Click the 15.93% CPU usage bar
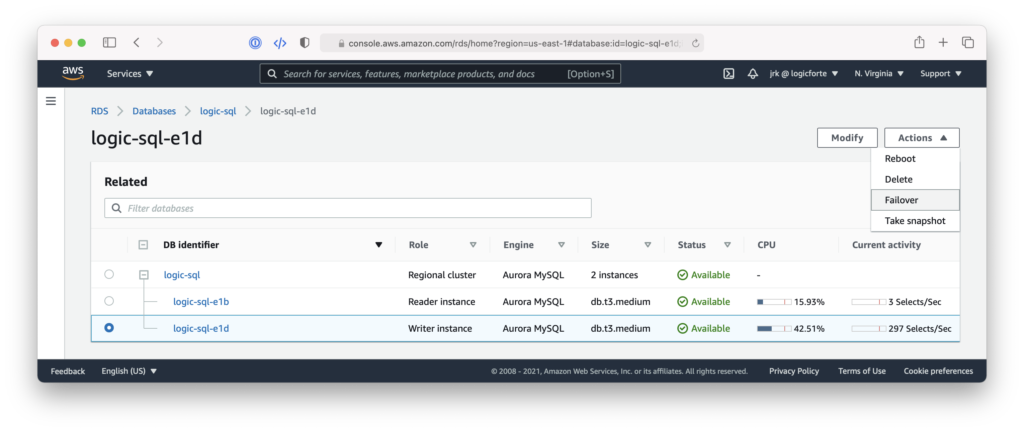Image resolution: width=1024 pixels, height=432 pixels. [775, 302]
